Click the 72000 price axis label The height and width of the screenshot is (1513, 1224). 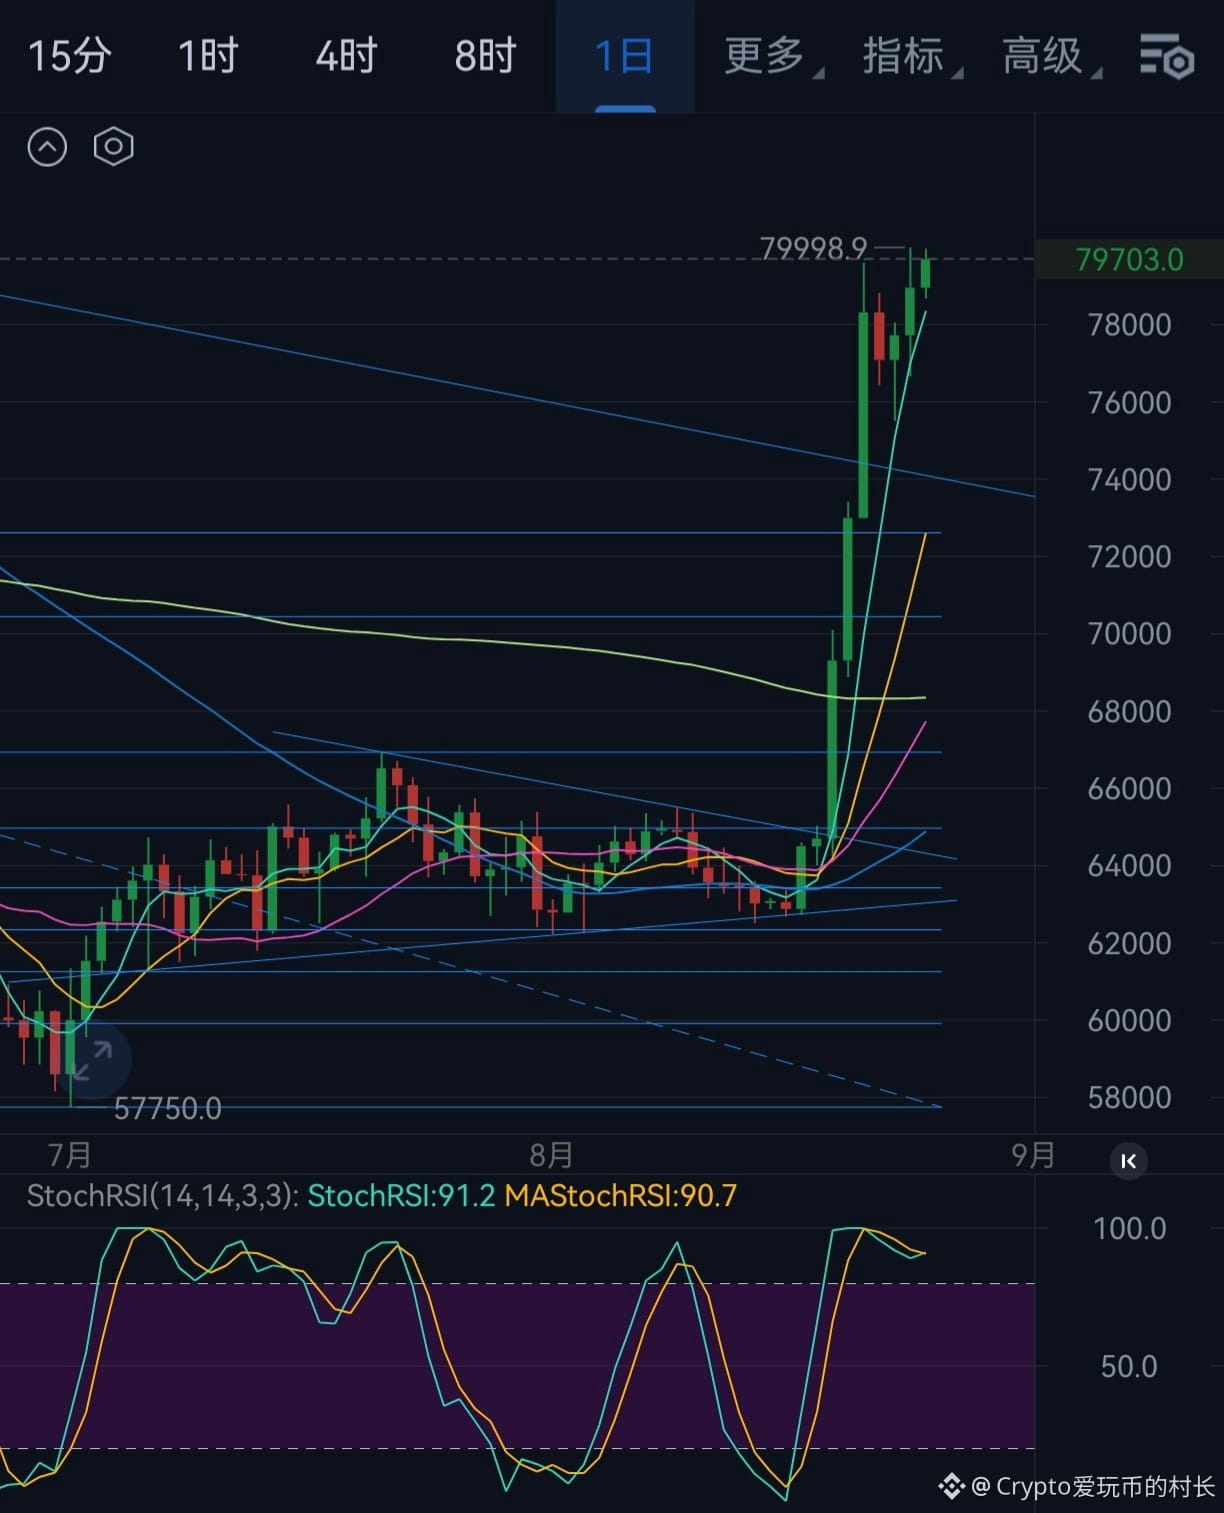pos(1129,556)
